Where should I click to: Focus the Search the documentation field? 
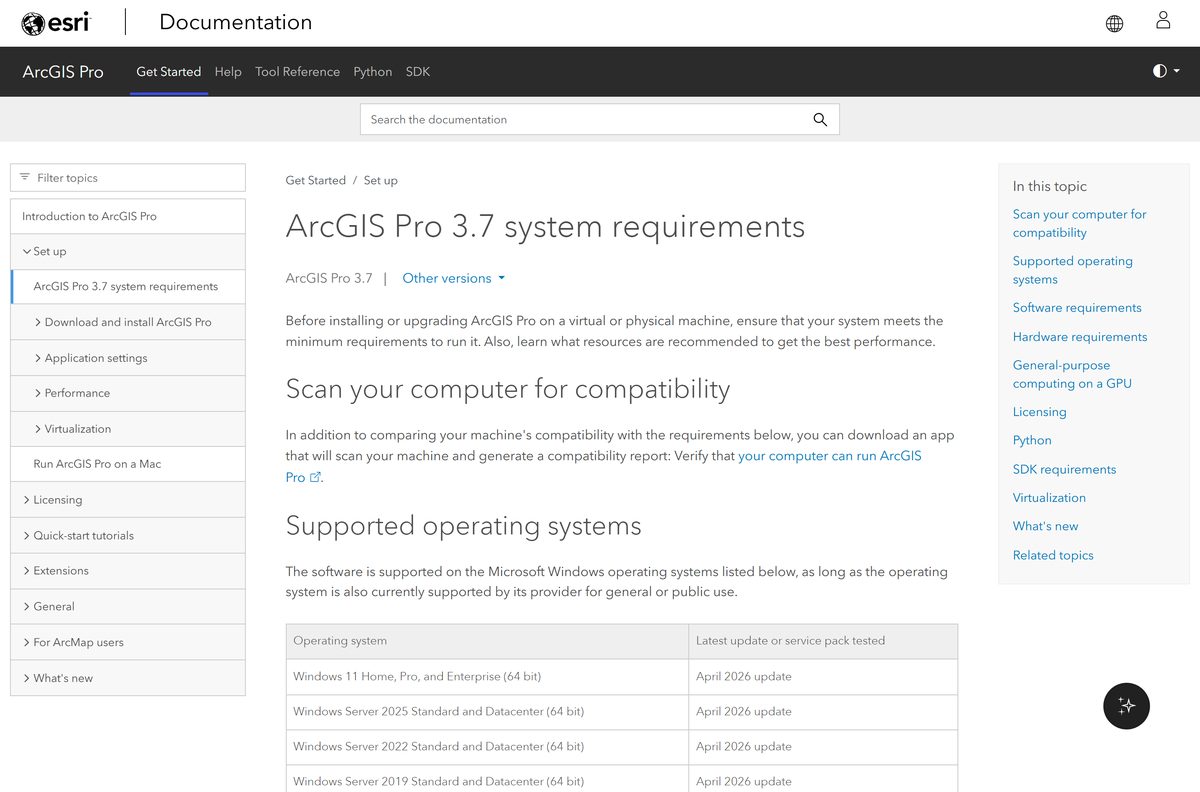pyautogui.click(x=599, y=119)
